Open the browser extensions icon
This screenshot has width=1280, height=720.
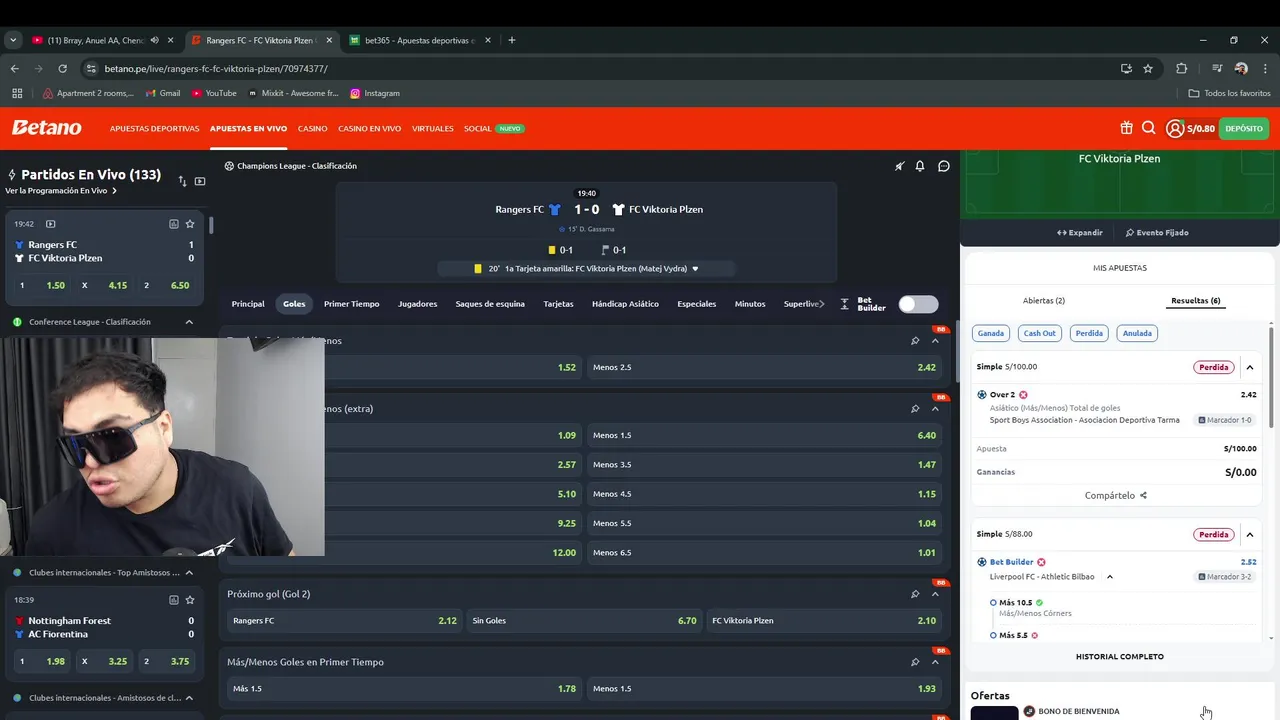click(1181, 68)
